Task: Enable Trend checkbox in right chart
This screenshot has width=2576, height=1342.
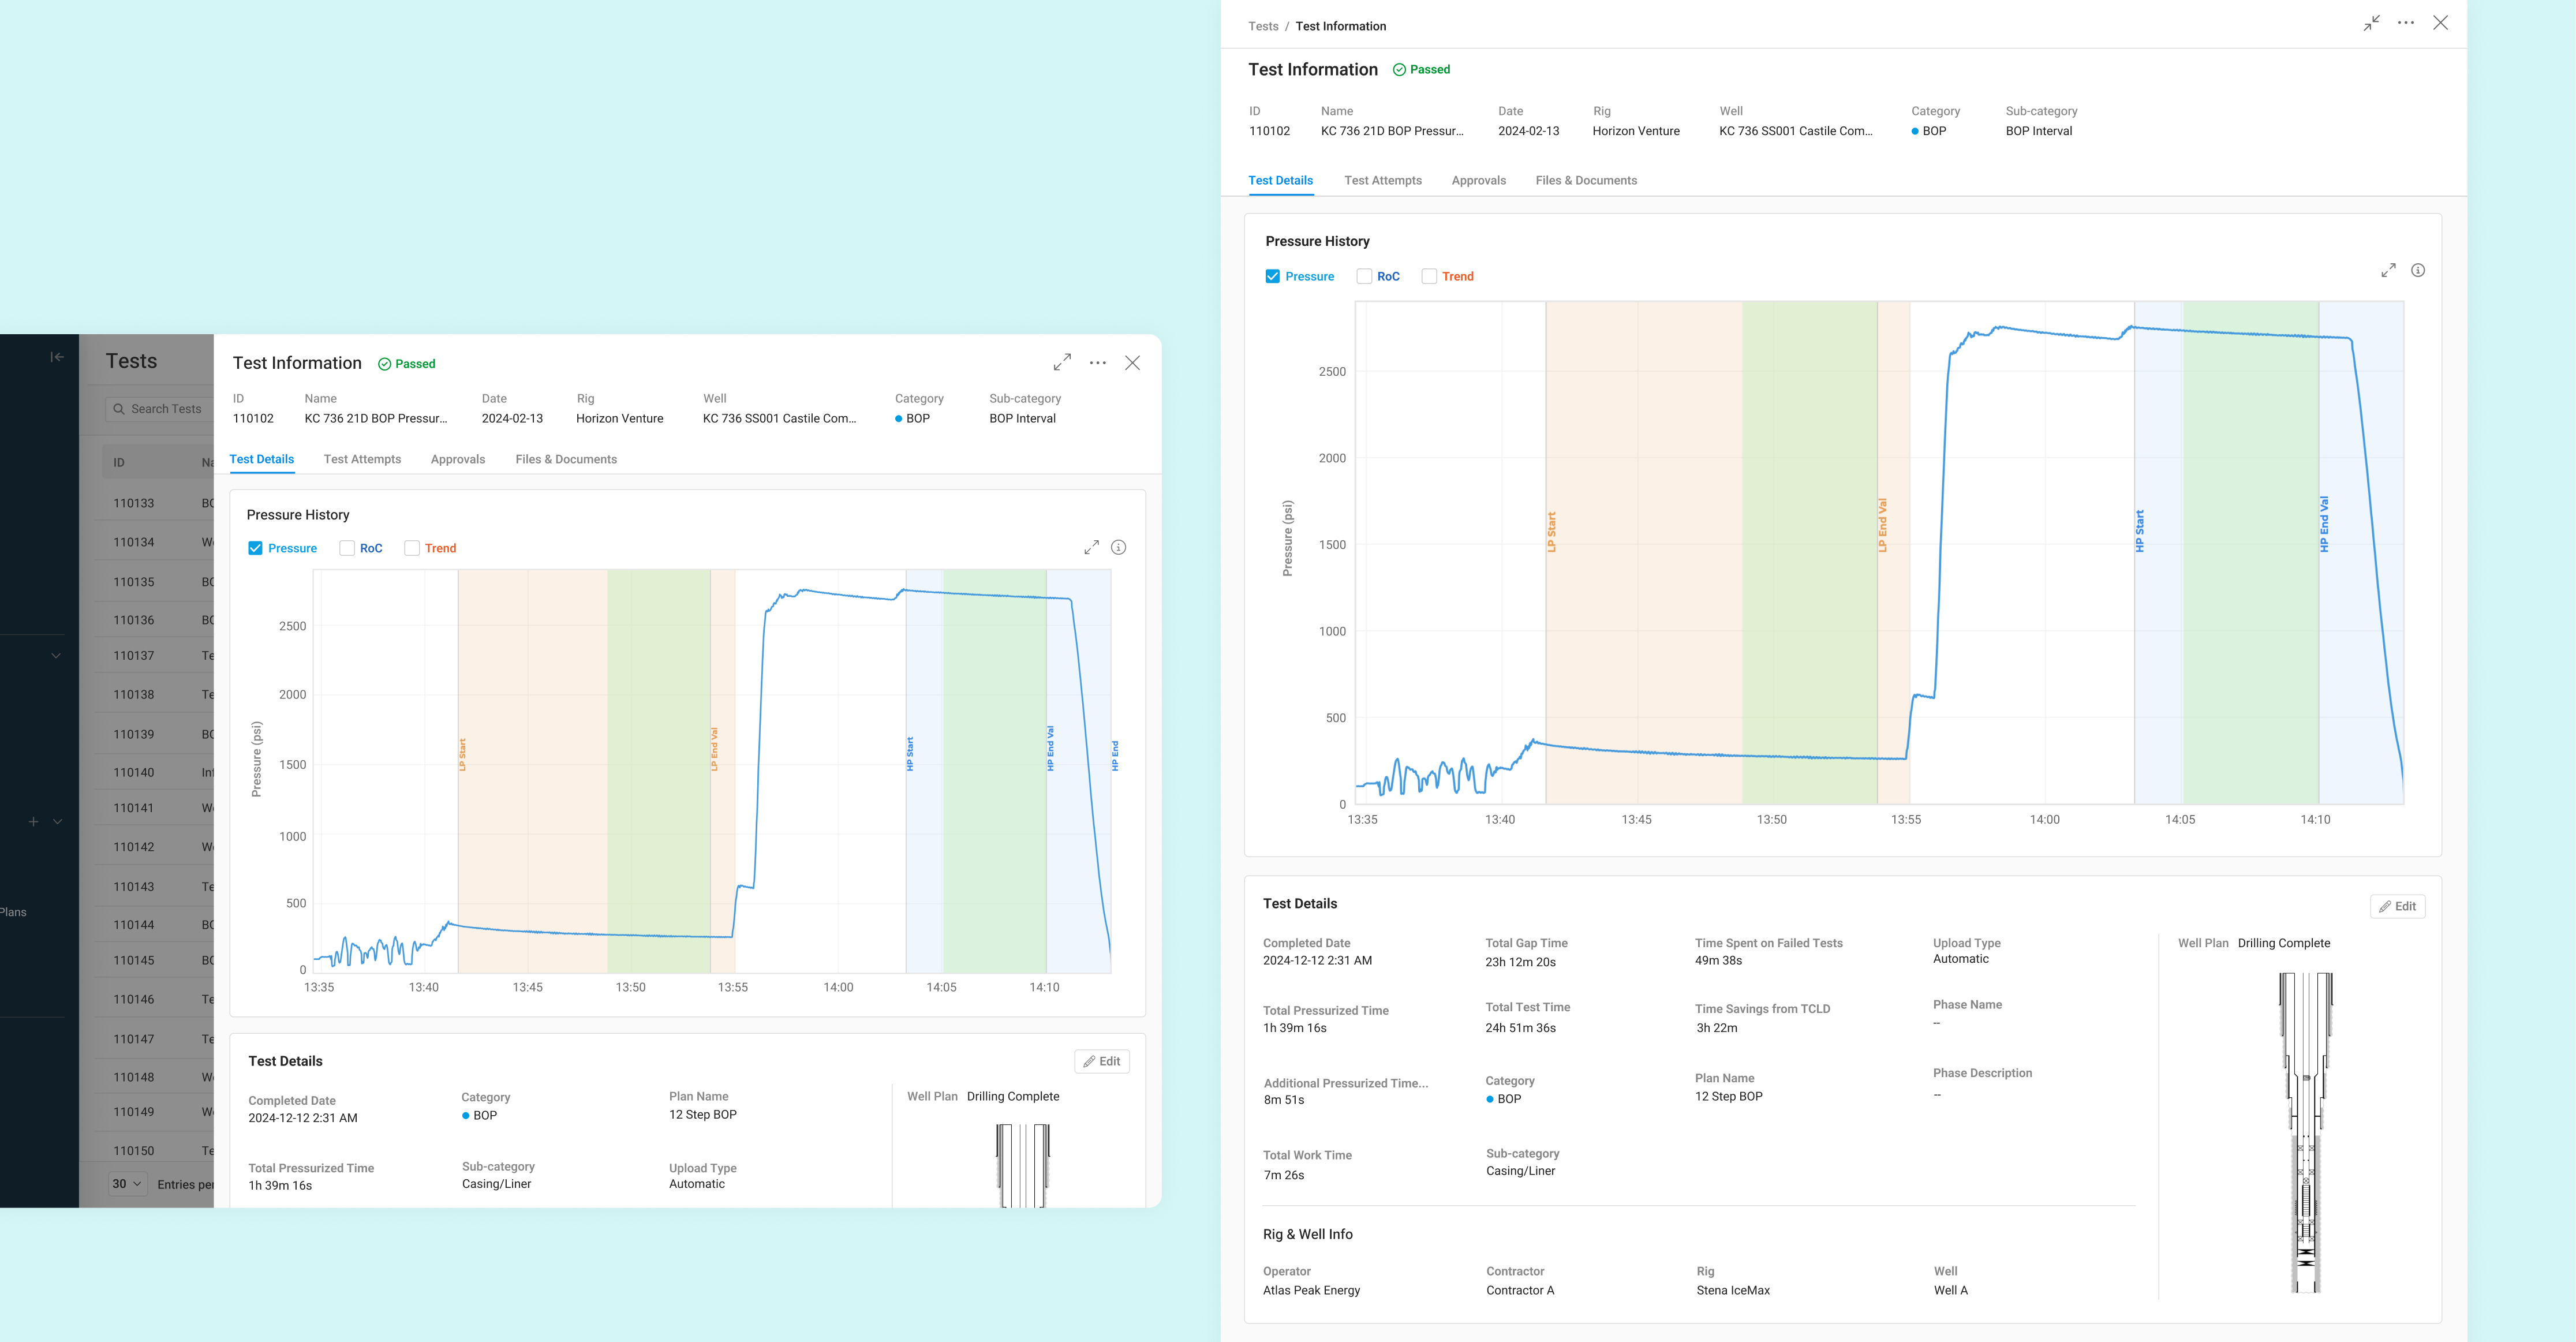Action: tap(1429, 276)
